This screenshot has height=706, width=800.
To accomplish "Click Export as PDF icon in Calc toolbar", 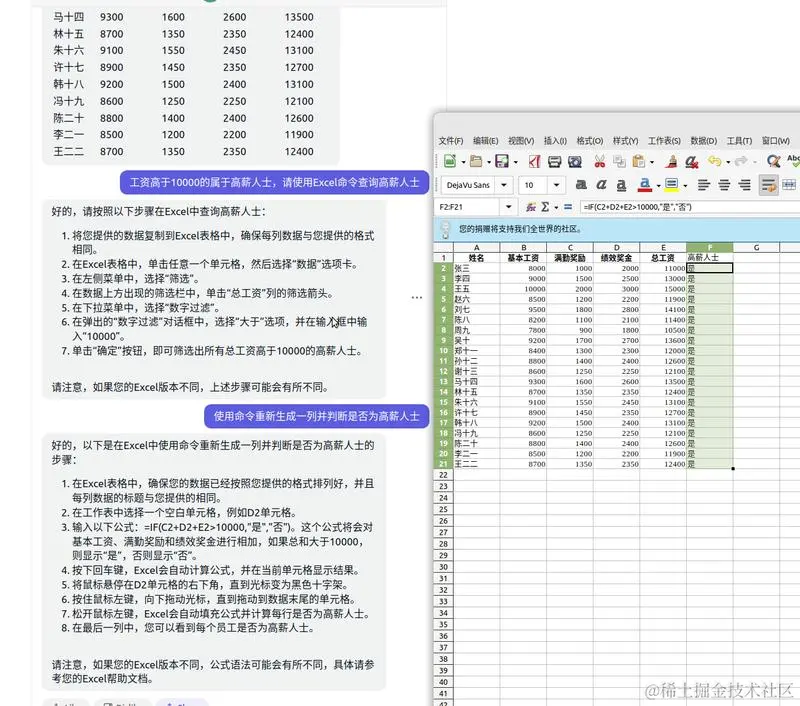I will click(534, 162).
